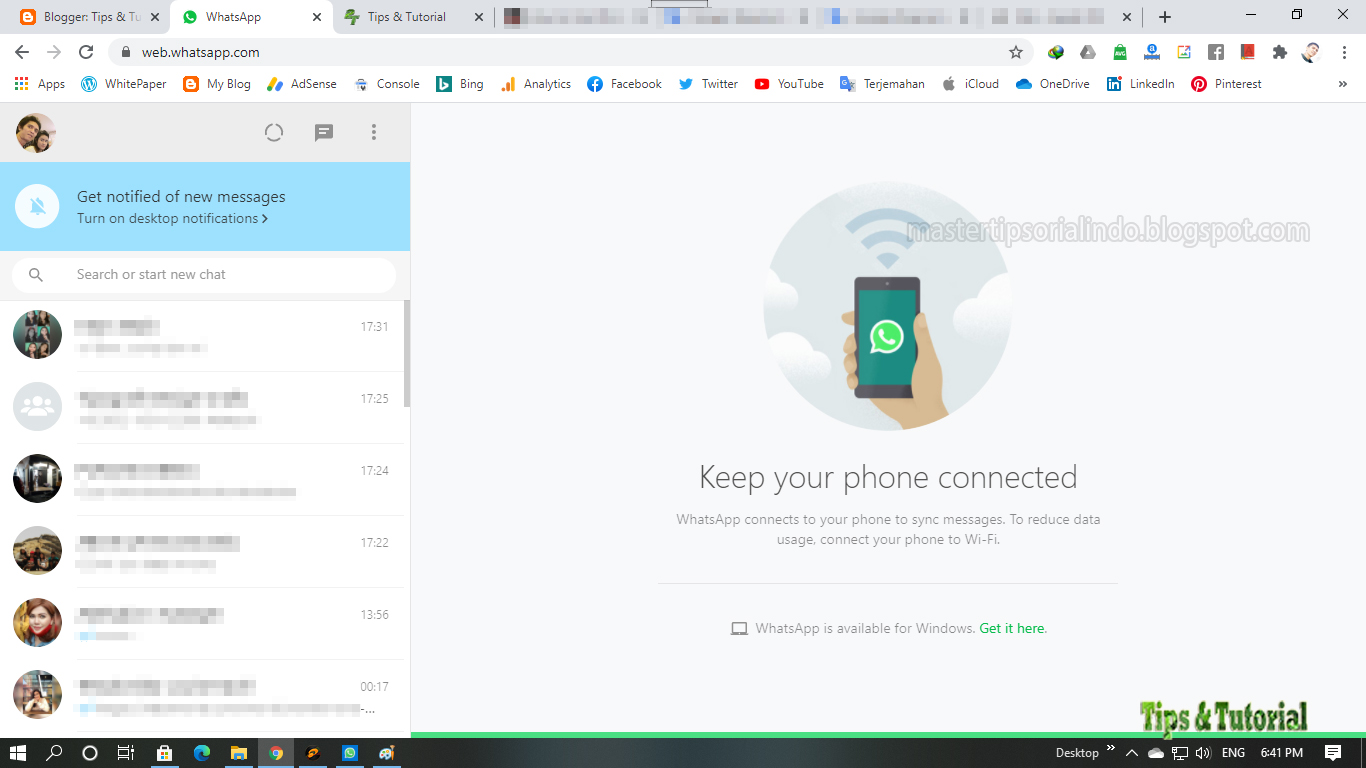
Task: Open Terjemahan bookmark
Action: (883, 84)
